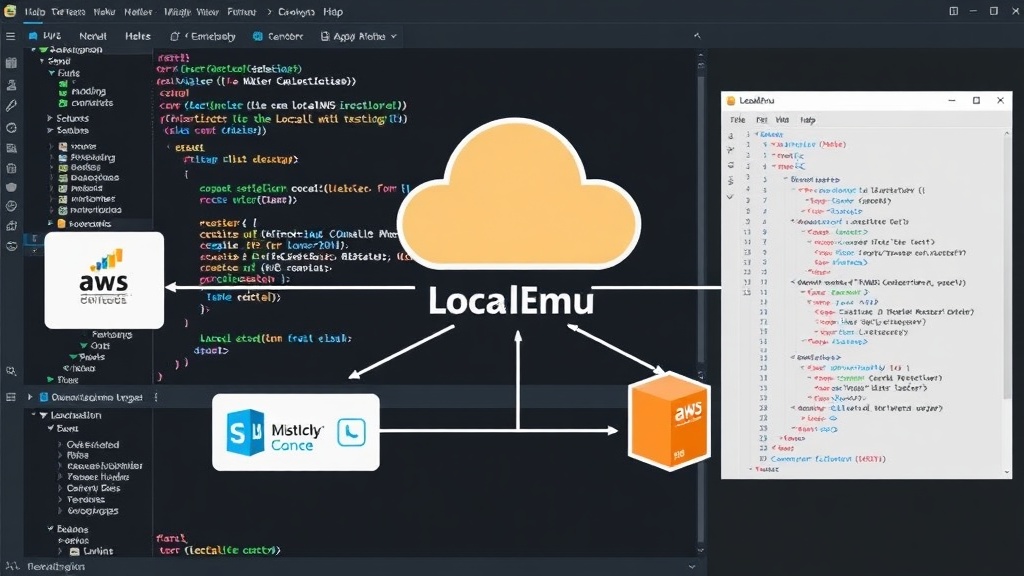Expand the 'Solunts' folder in the file tree
This screenshot has width=1024, height=576.
pos(50,118)
